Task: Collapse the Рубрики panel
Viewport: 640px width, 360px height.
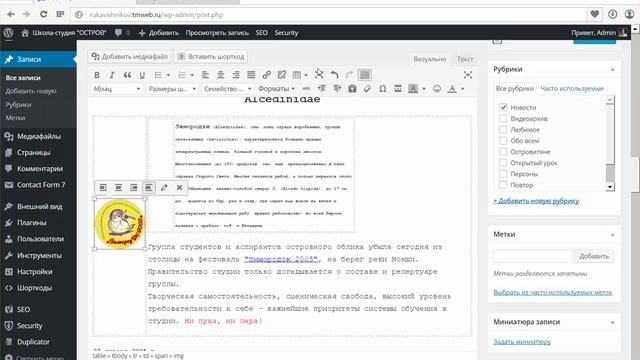Action: pyautogui.click(x=612, y=69)
